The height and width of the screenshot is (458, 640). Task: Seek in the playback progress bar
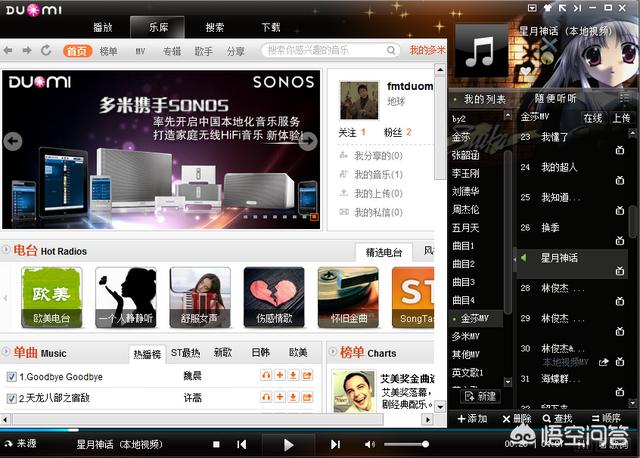point(320,430)
